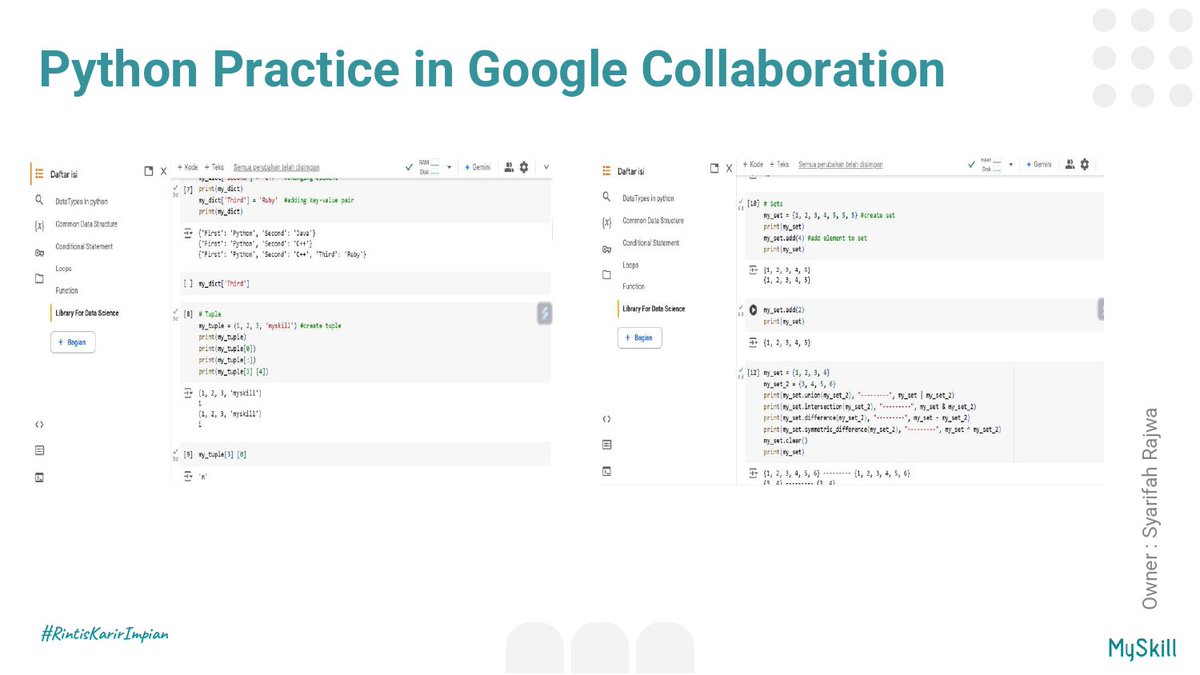Image resolution: width=1200 pixels, height=675 pixels.
Task: Click Bagian add section button in left notebook
Action: [x=73, y=342]
